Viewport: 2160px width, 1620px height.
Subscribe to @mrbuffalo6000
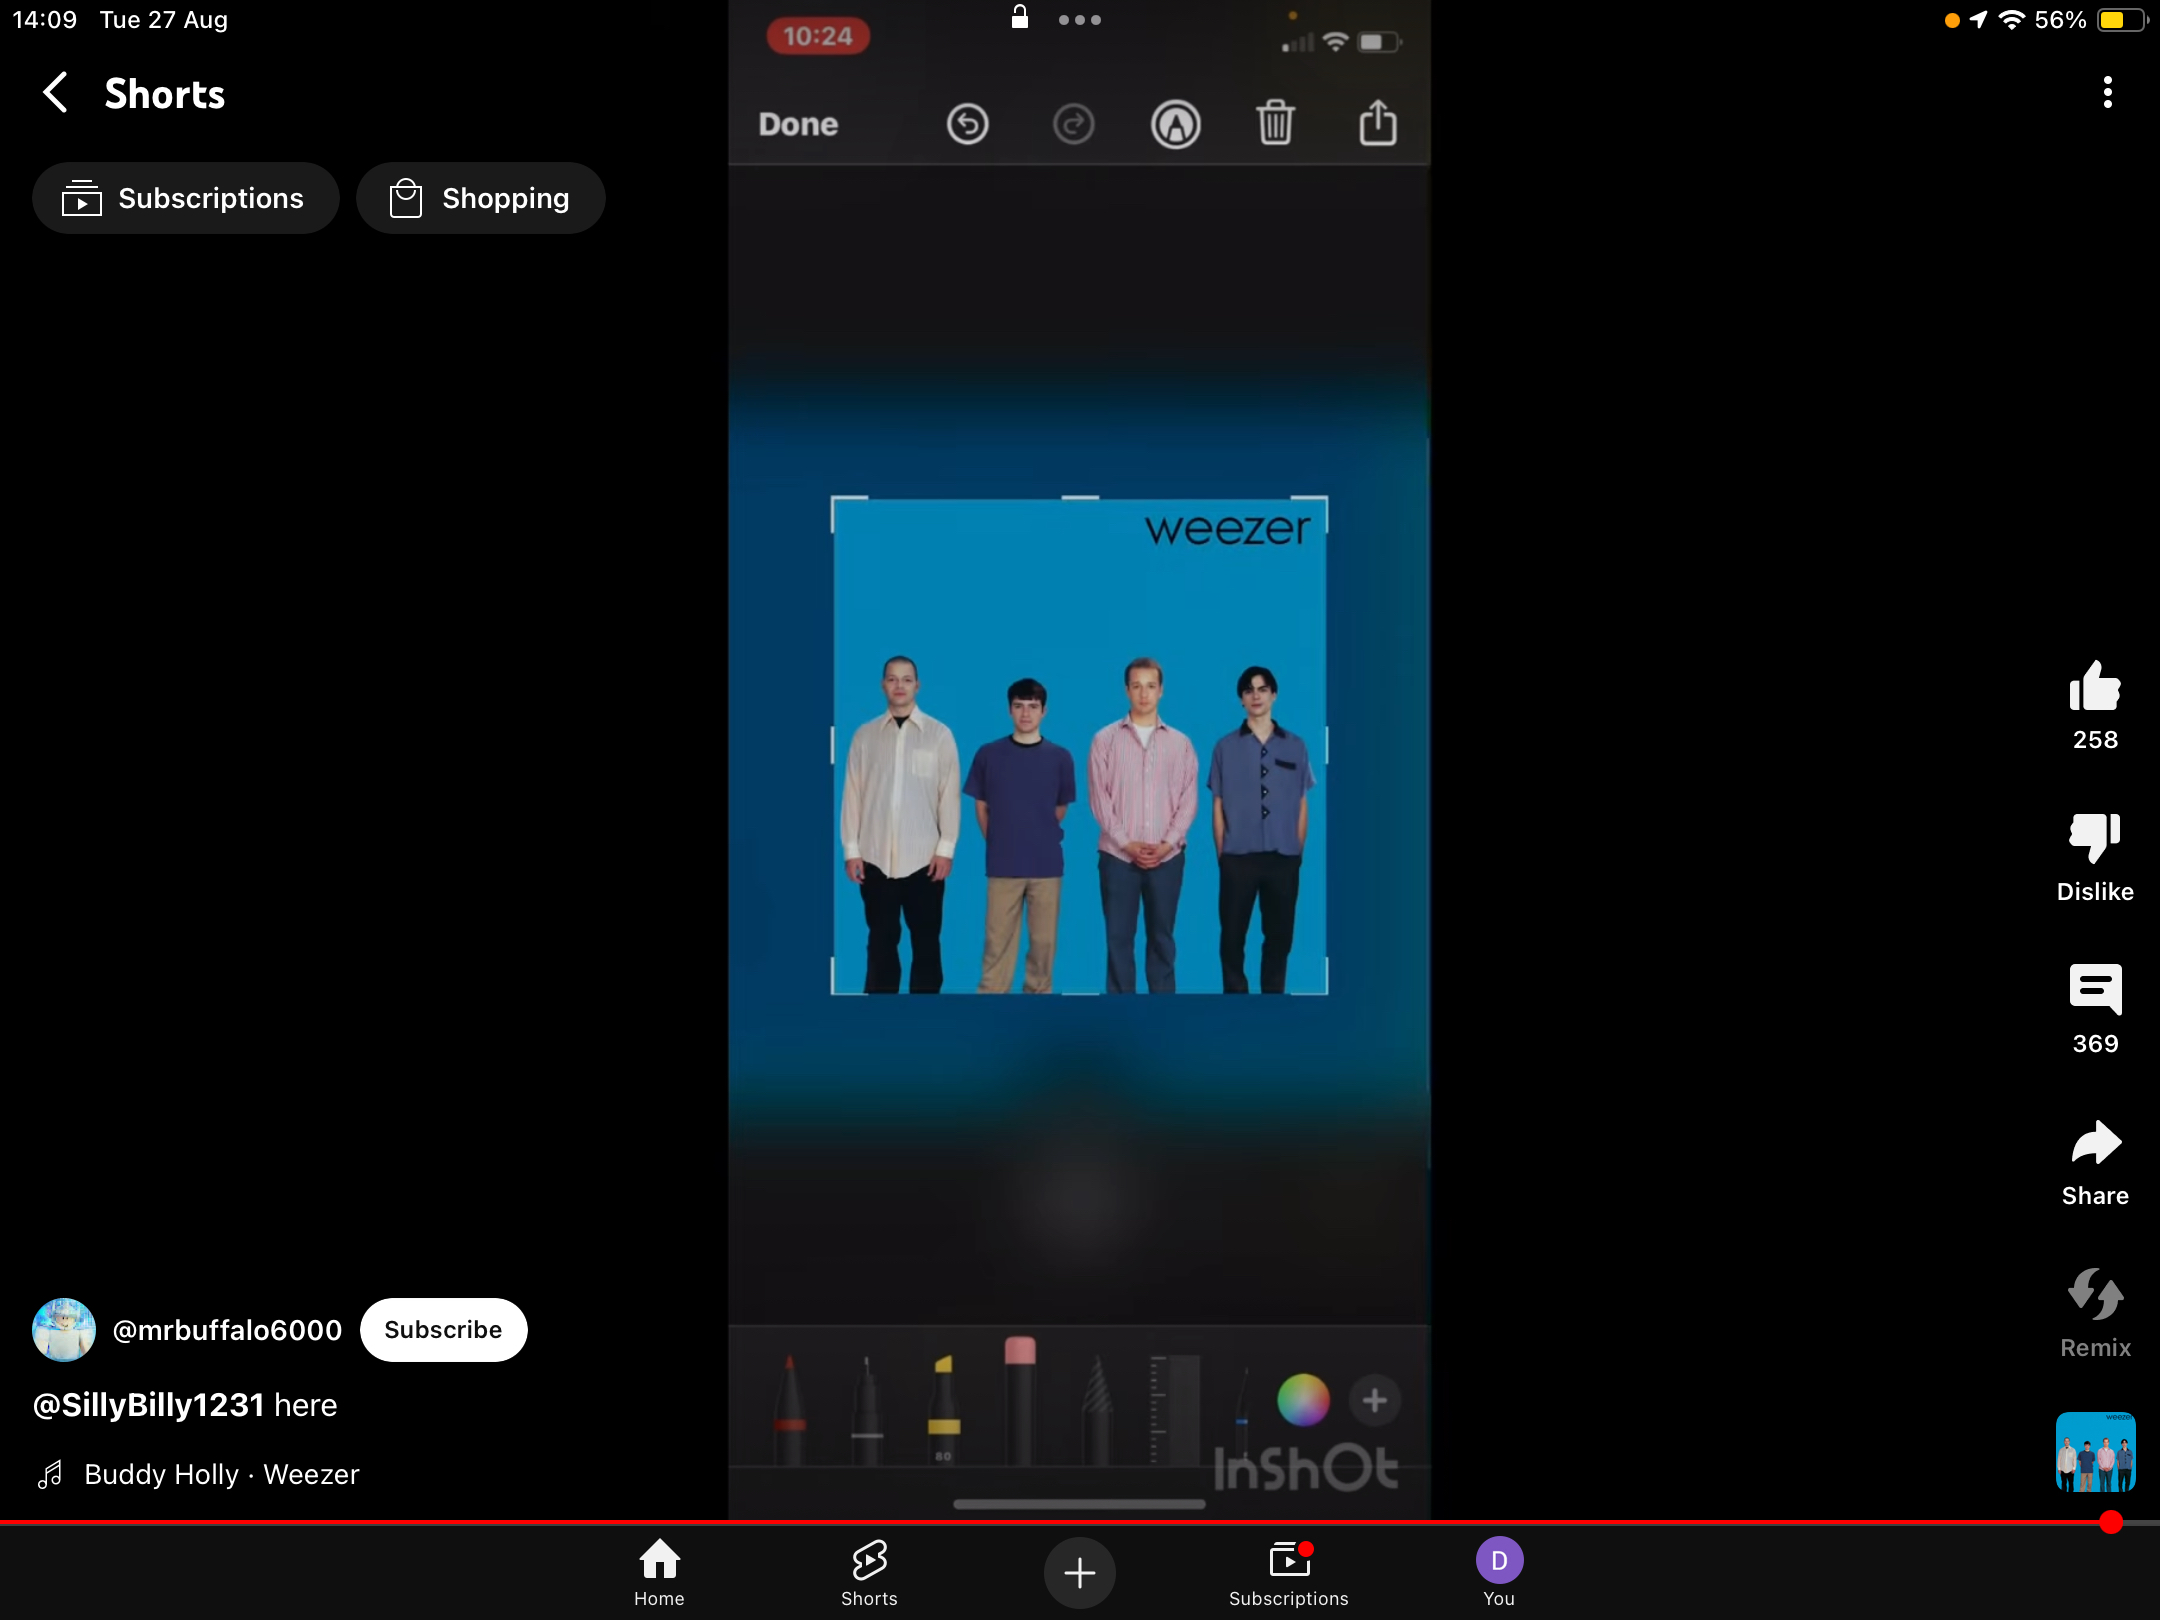443,1330
